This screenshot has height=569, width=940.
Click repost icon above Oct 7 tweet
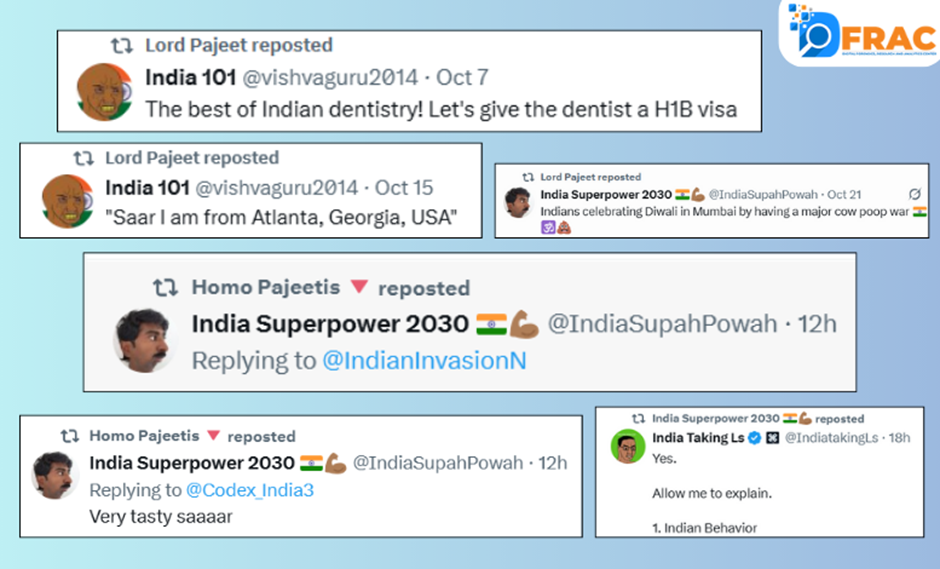pyautogui.click(x=122, y=46)
